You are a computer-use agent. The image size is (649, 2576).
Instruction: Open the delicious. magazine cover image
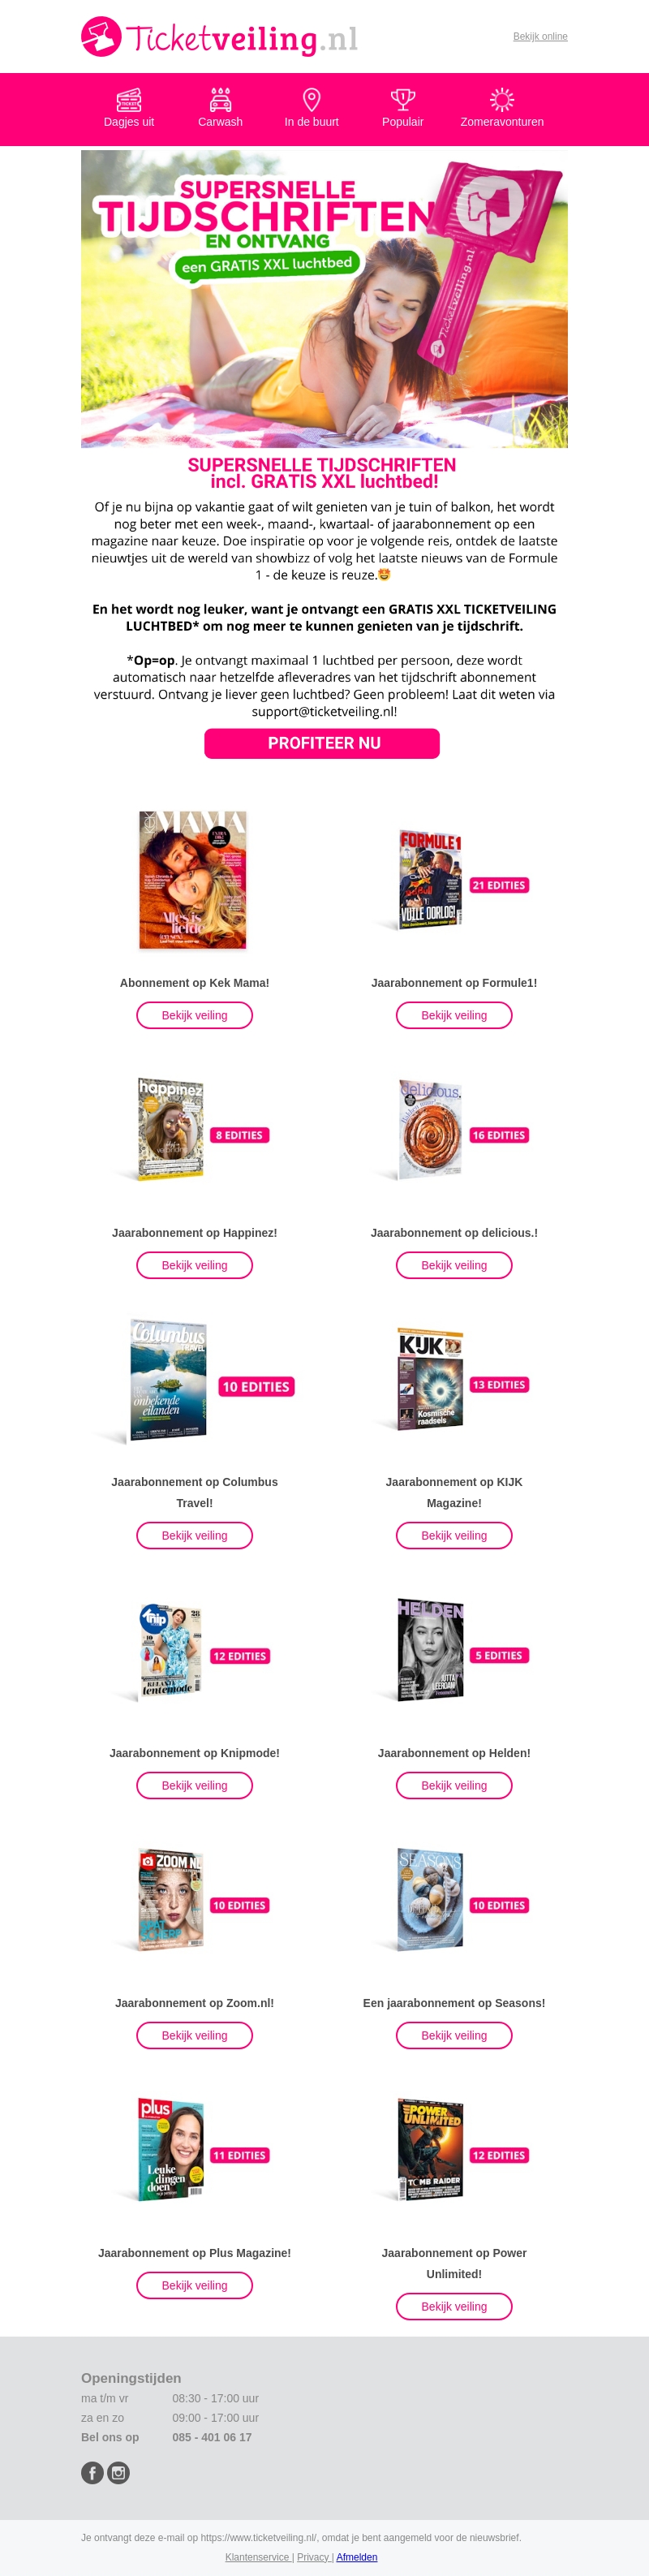[x=431, y=1129]
